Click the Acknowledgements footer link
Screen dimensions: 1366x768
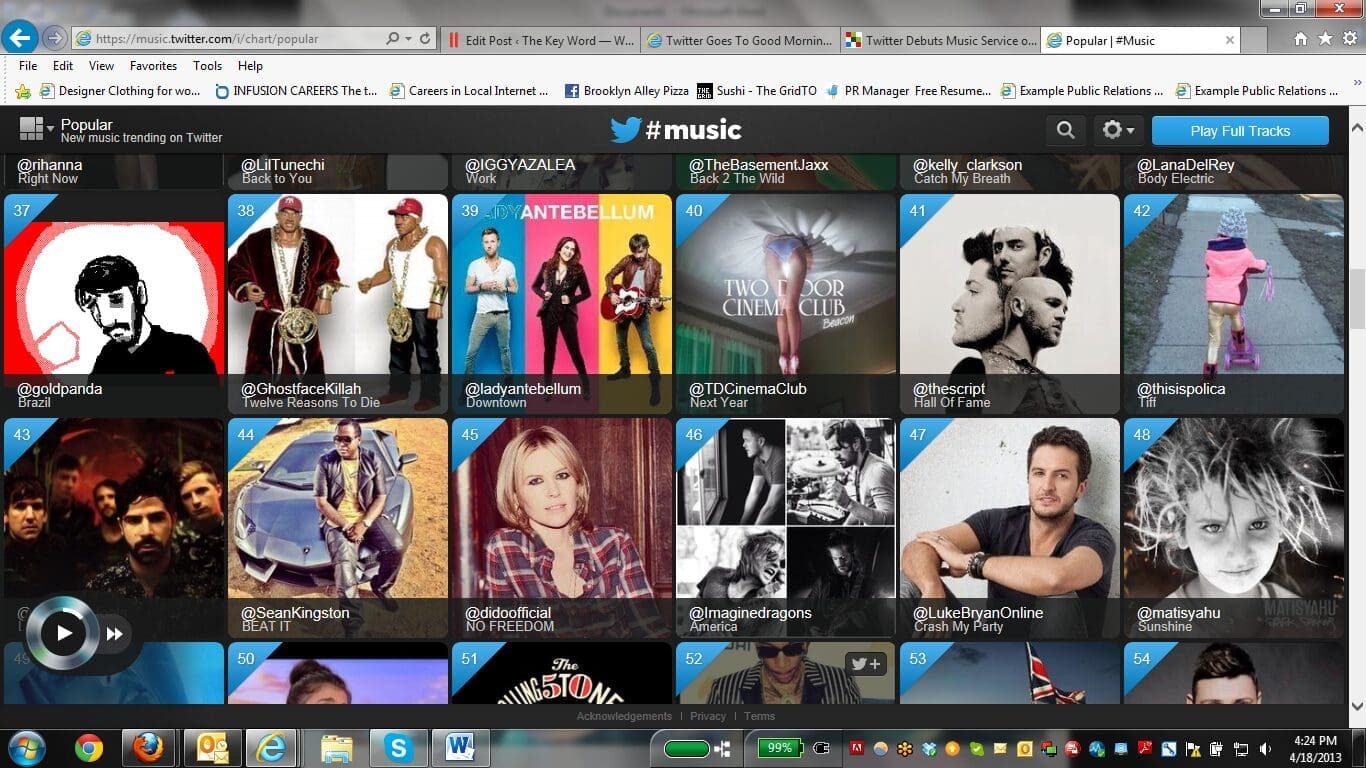[x=624, y=716]
